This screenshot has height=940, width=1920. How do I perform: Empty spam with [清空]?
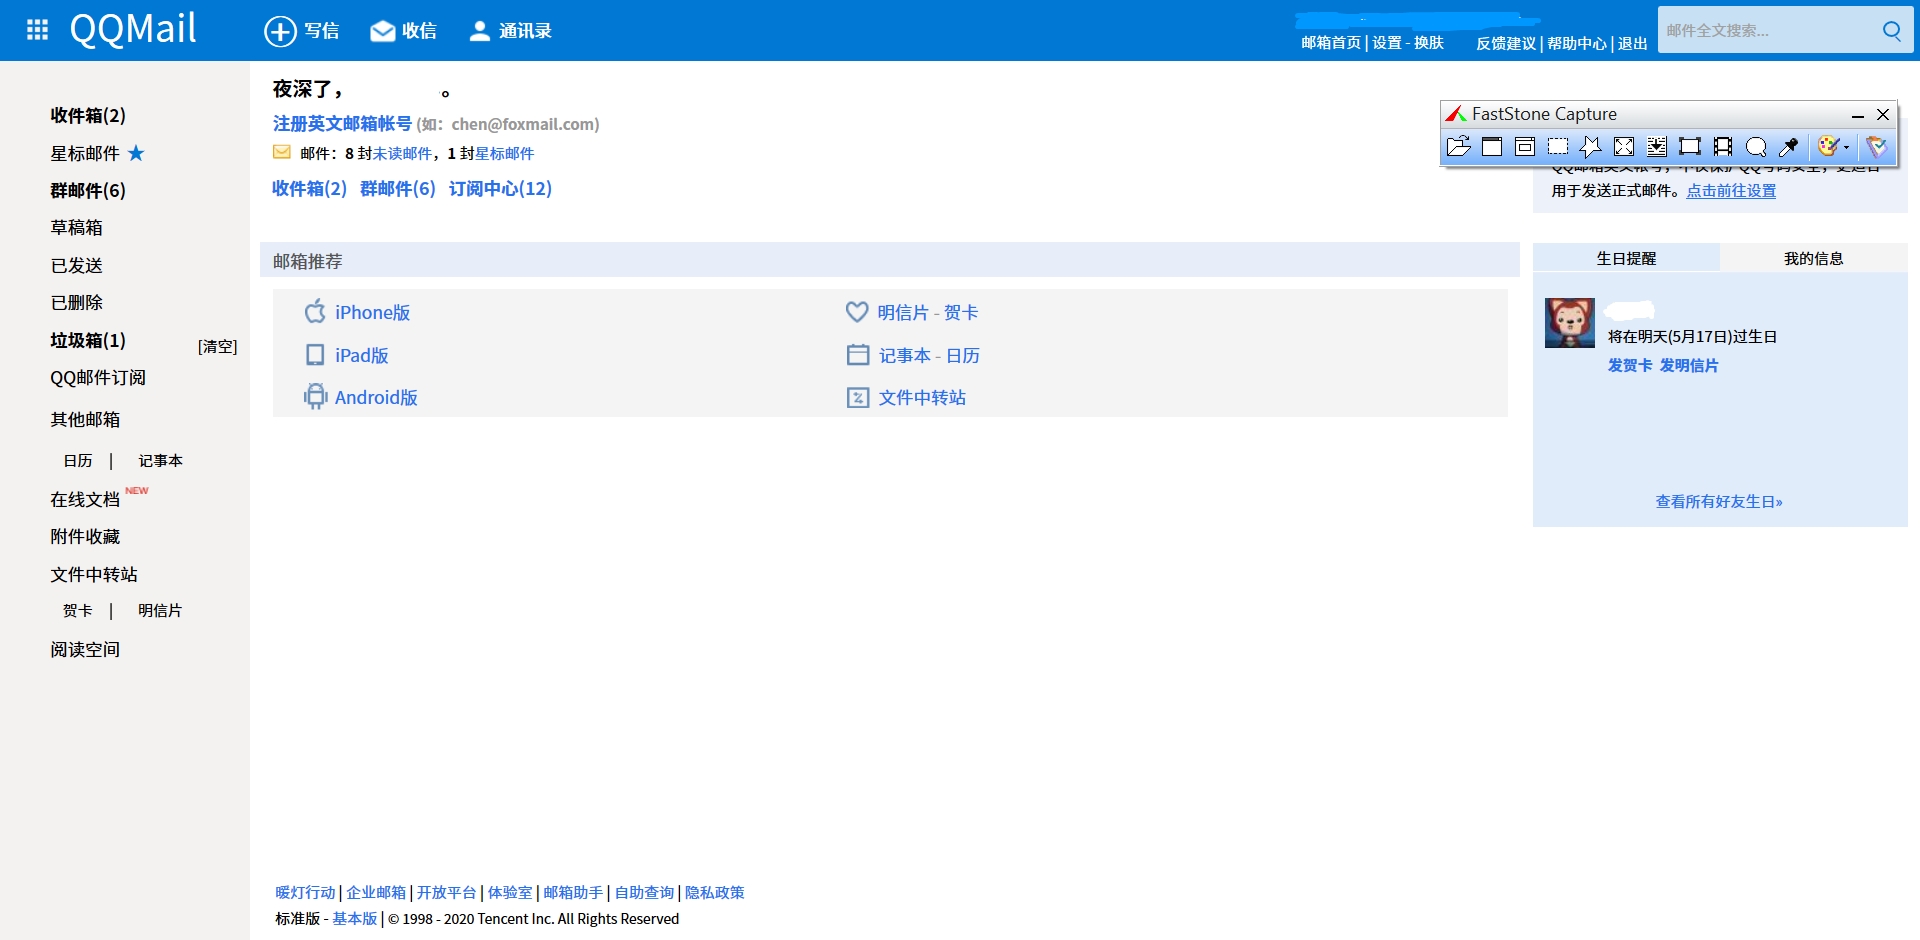(x=217, y=346)
